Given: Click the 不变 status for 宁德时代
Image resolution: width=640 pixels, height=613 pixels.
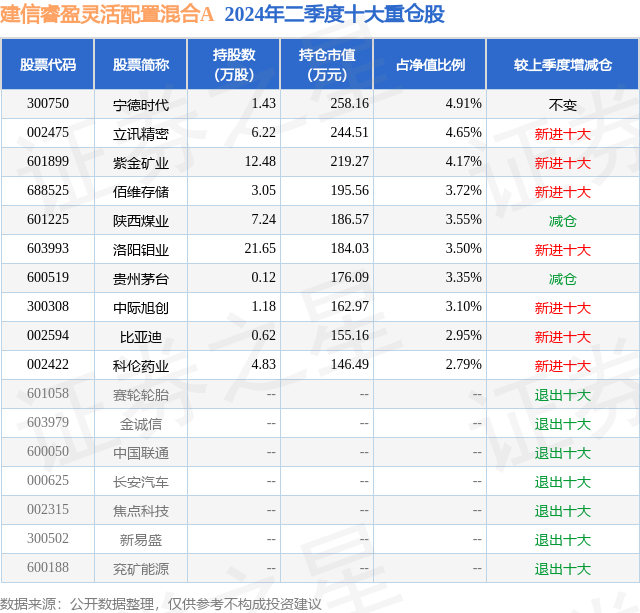Looking at the screenshot, I should [563, 105].
